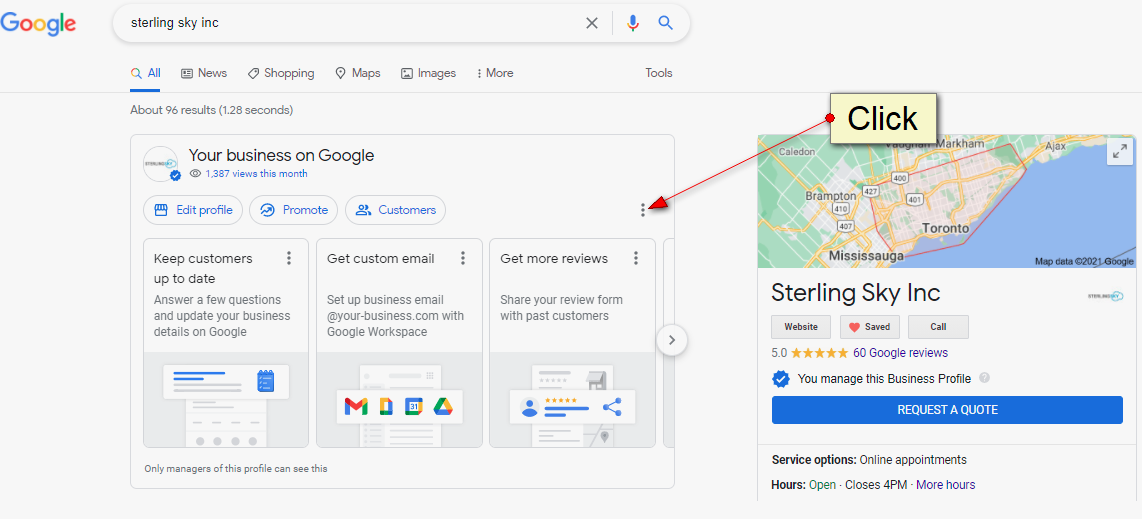
Task: Show next cards with right arrow
Action: [x=672, y=340]
